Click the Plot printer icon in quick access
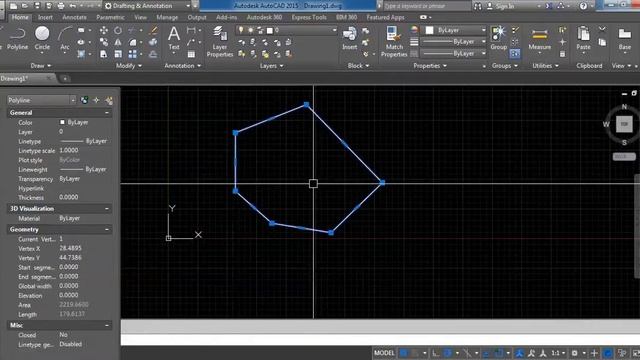The image size is (640, 360). (x=61, y=6)
